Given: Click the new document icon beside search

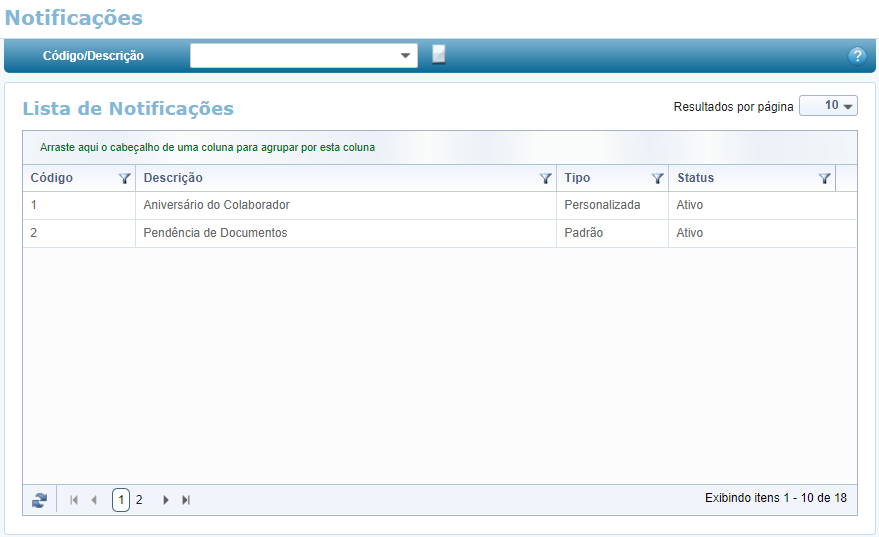Looking at the screenshot, I should coord(439,55).
